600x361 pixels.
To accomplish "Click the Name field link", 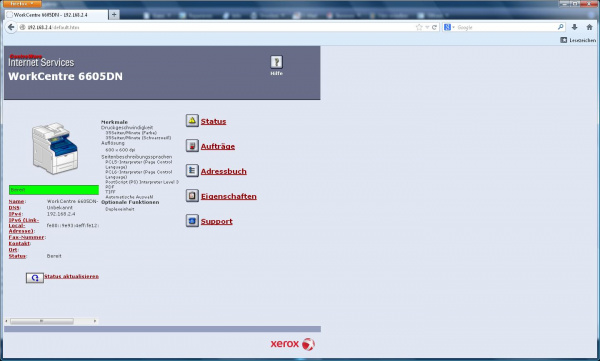I will 16,201.
